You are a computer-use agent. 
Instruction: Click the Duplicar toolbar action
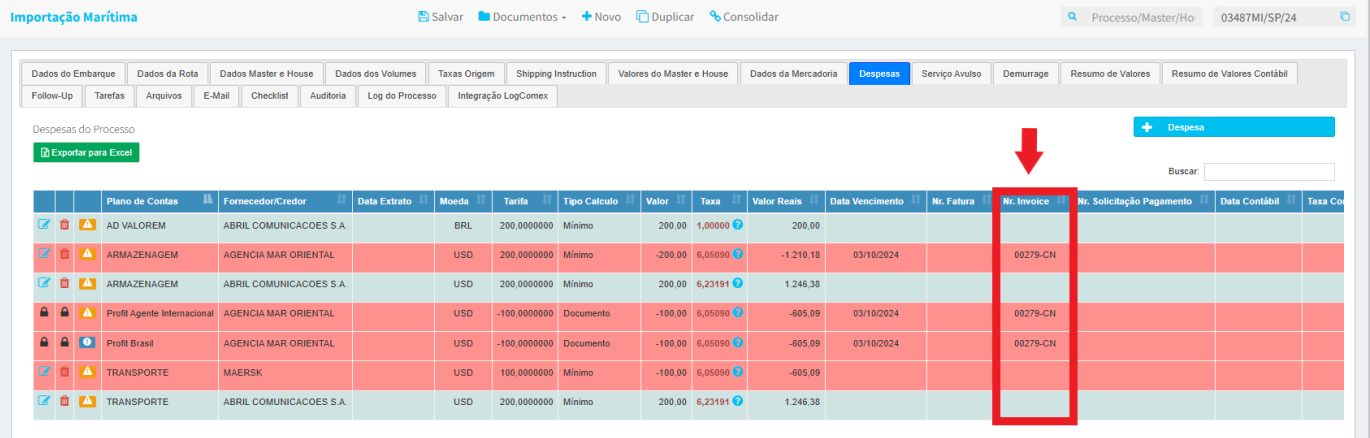[x=665, y=17]
